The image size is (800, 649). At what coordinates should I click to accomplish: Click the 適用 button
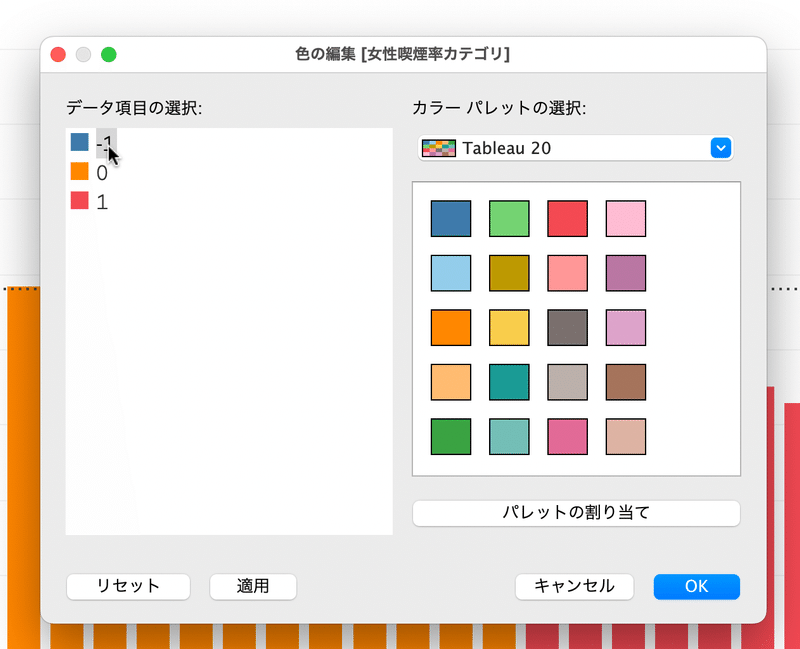(253, 586)
